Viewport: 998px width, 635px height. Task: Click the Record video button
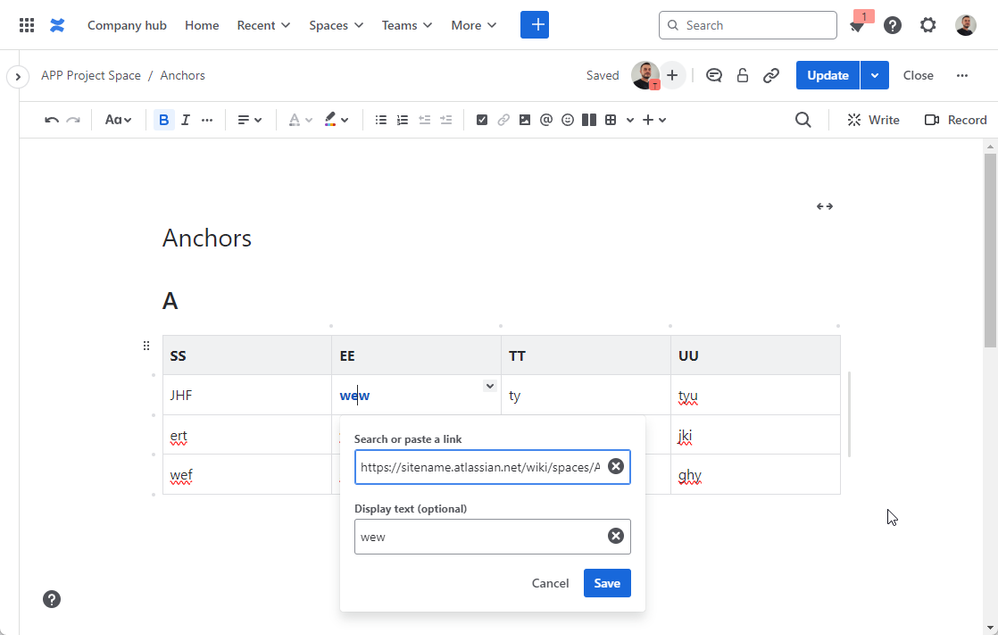click(955, 120)
